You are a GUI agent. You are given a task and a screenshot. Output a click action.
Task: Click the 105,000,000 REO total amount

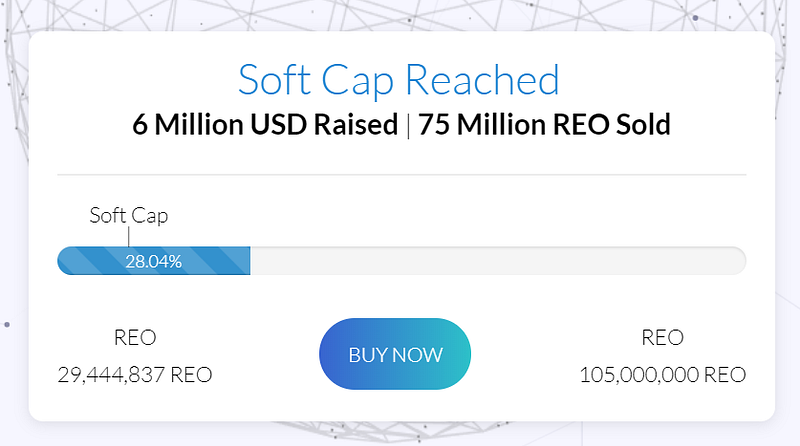[x=663, y=375]
